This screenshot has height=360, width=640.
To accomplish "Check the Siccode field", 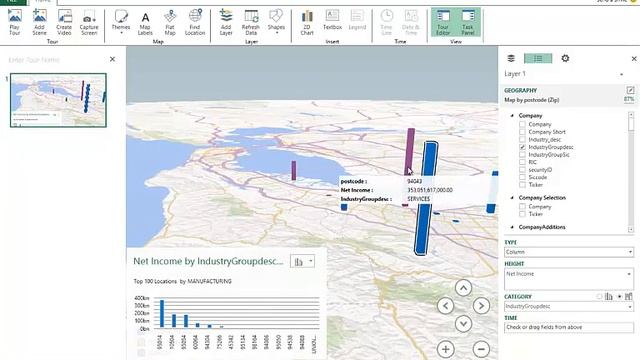I will click(x=522, y=177).
